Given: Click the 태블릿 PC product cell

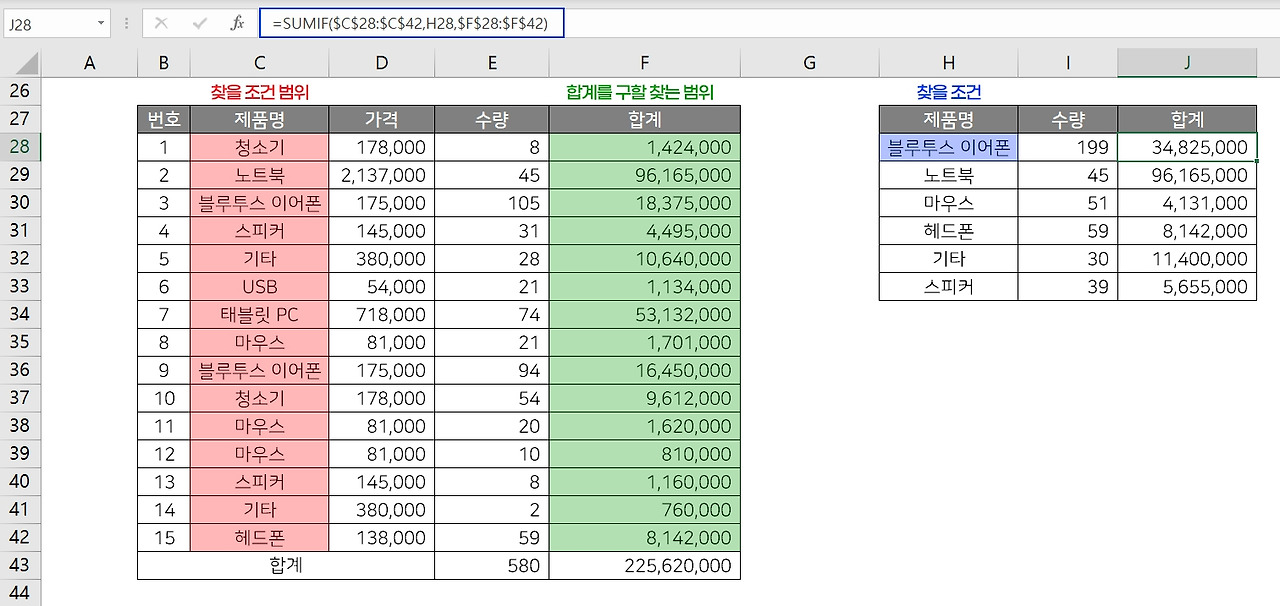Looking at the screenshot, I should 260,315.
